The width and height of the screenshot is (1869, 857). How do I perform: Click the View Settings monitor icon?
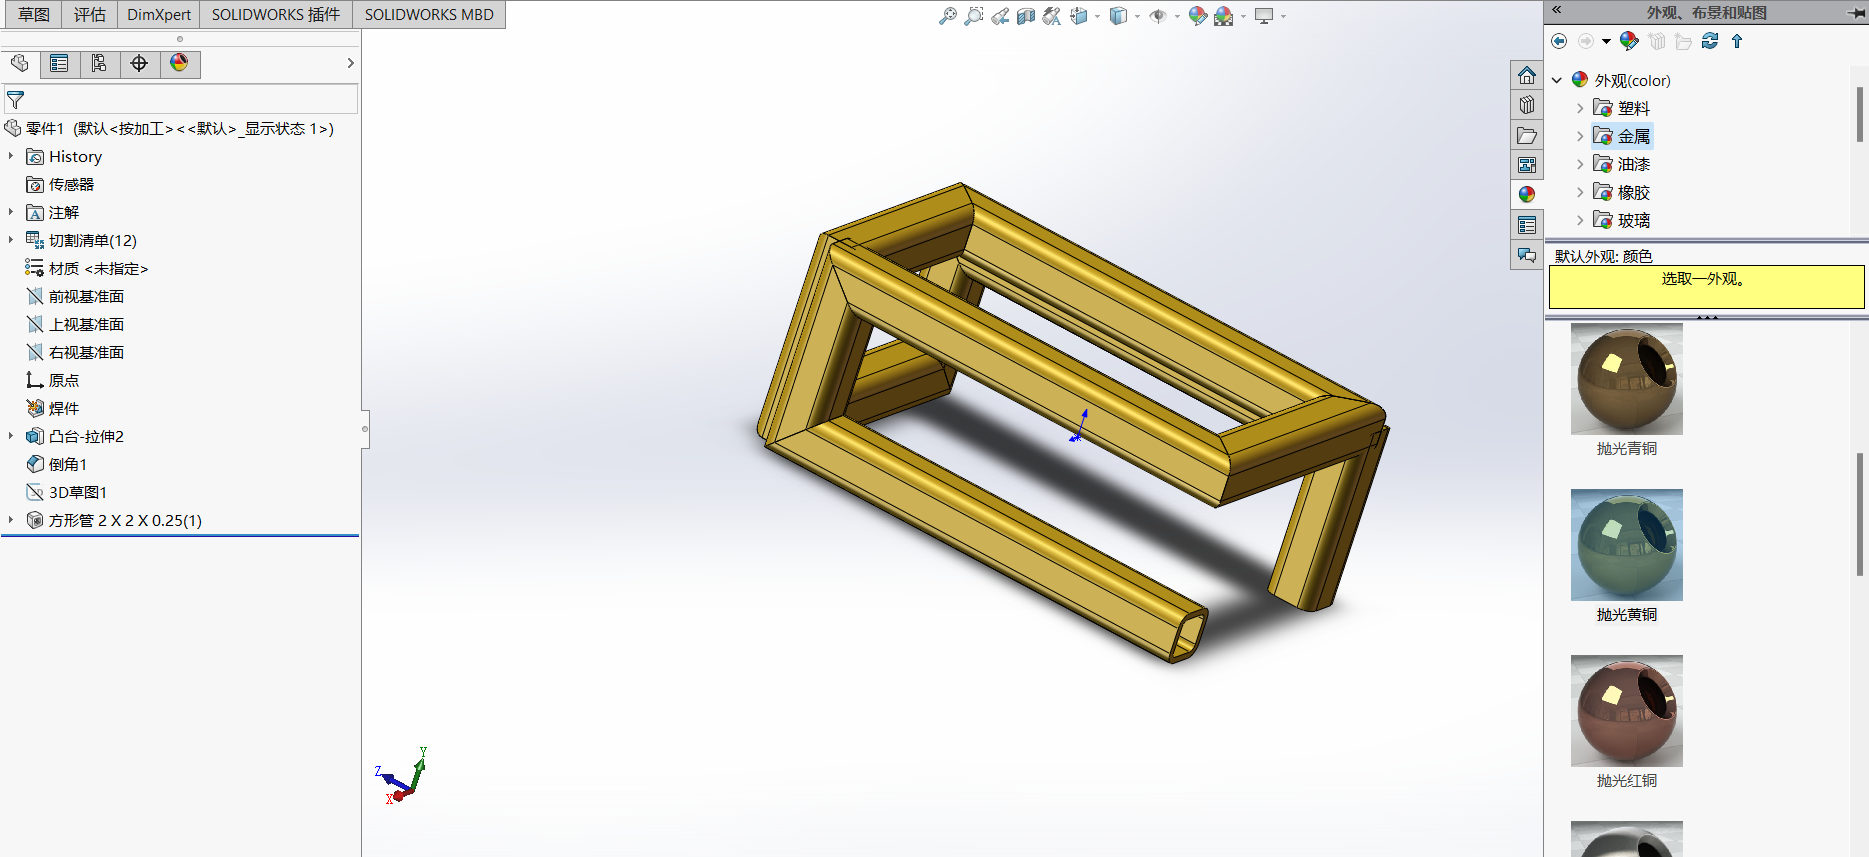pyautogui.click(x=1264, y=16)
